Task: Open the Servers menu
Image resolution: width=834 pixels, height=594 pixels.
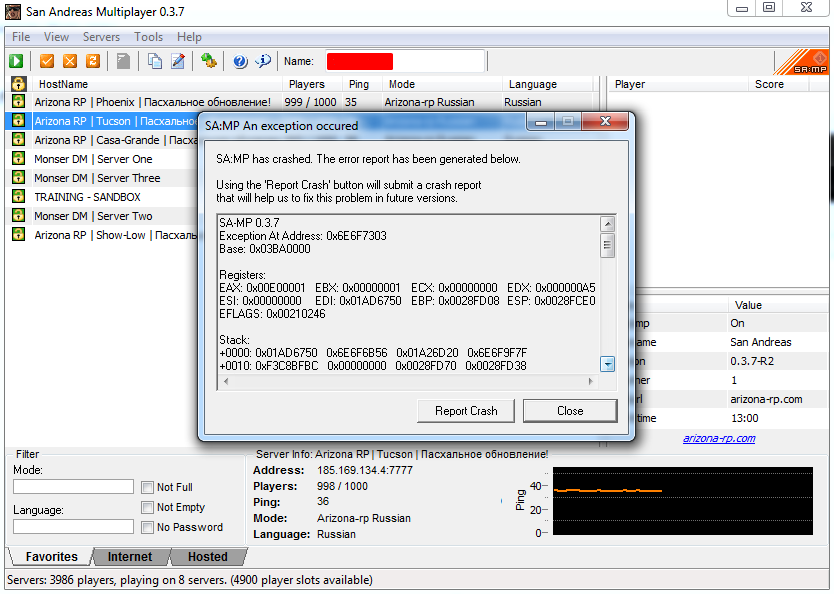Action: (101, 37)
